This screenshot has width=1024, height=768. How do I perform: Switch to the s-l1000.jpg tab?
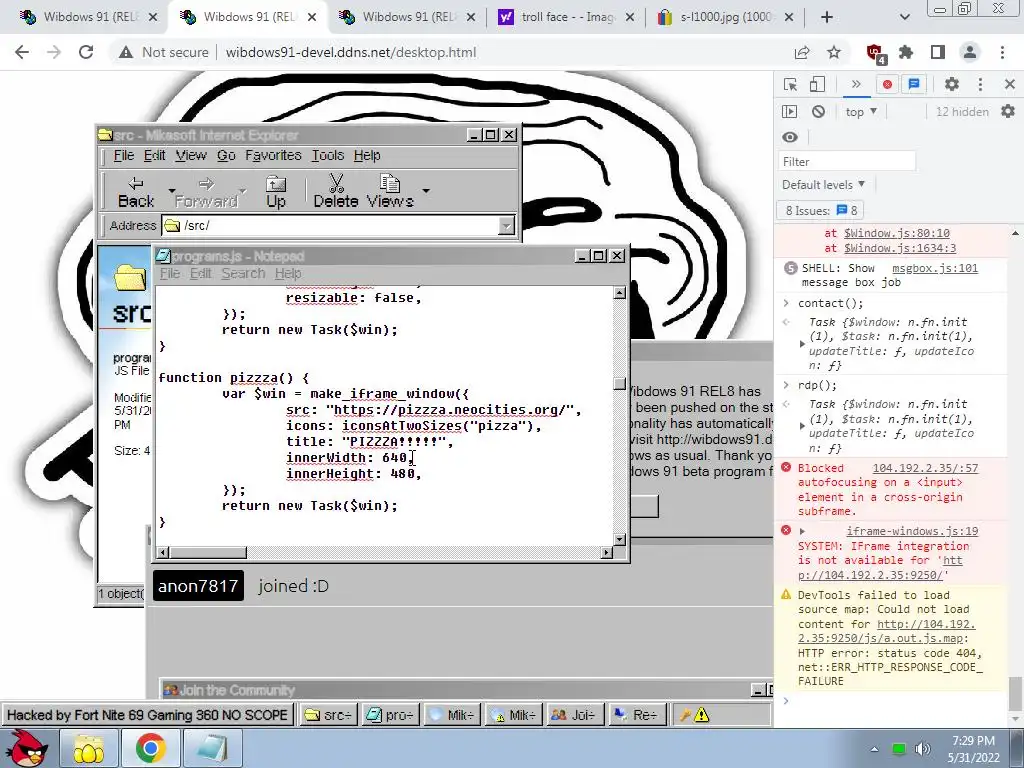[725, 17]
